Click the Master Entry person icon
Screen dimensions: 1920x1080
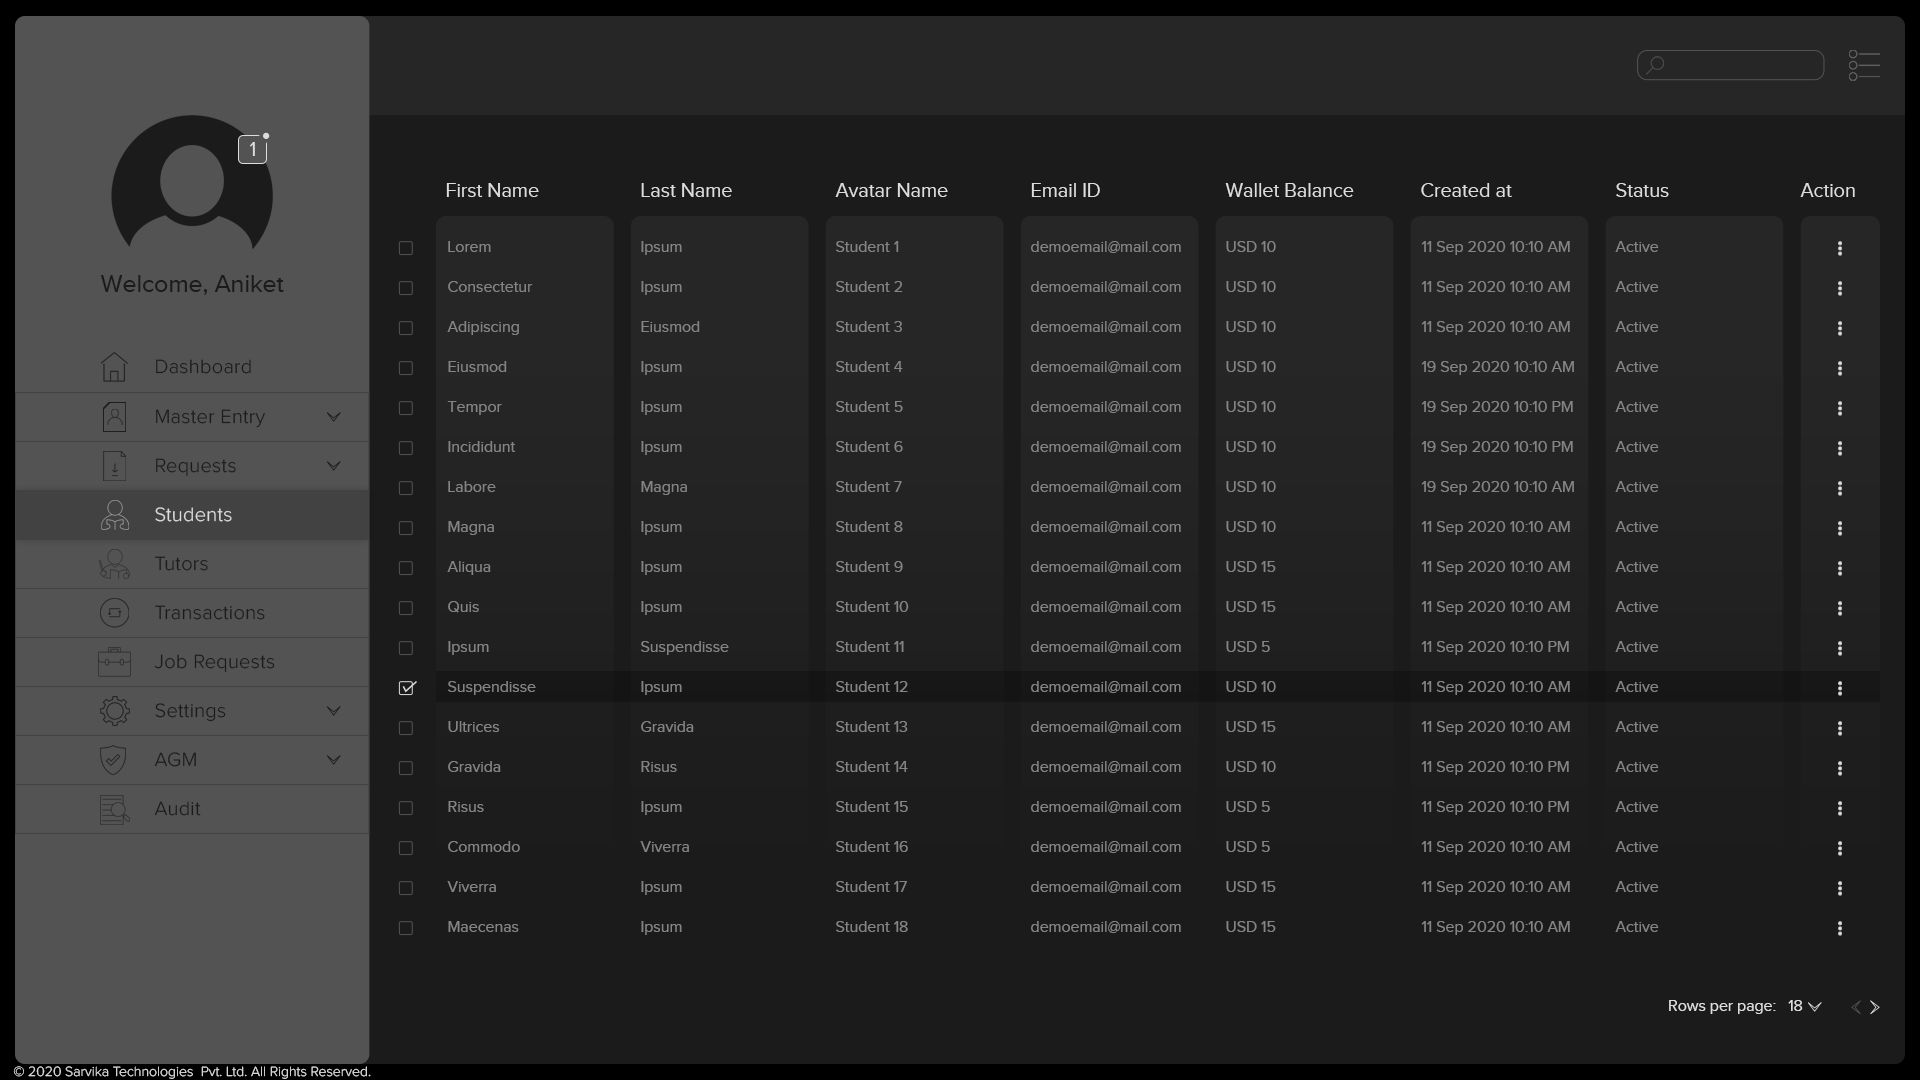pos(114,417)
